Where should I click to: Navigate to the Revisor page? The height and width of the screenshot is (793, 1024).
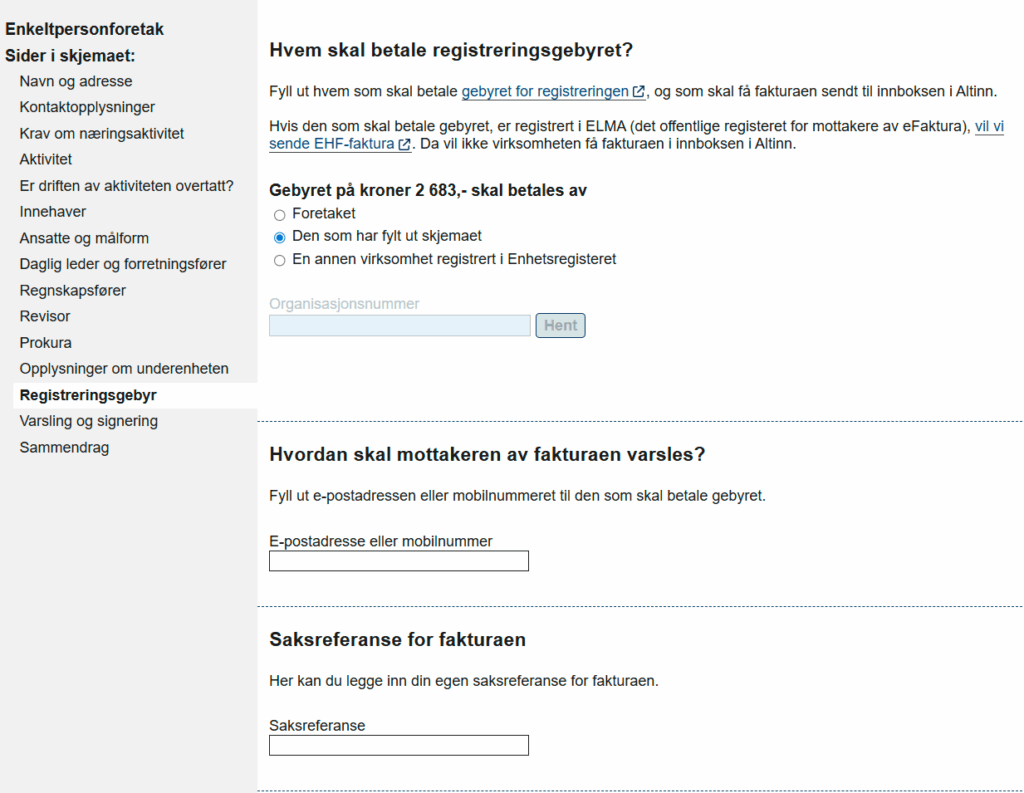(45, 316)
